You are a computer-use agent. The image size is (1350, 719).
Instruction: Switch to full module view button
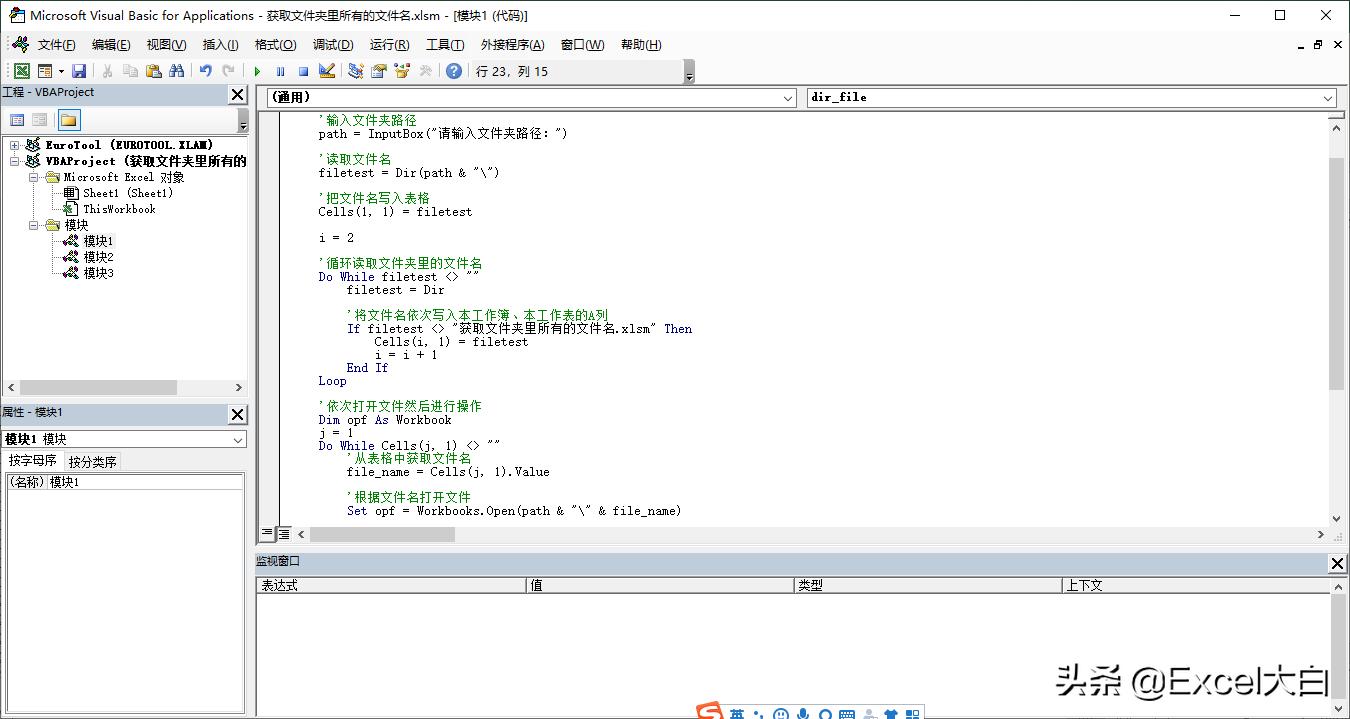284,534
